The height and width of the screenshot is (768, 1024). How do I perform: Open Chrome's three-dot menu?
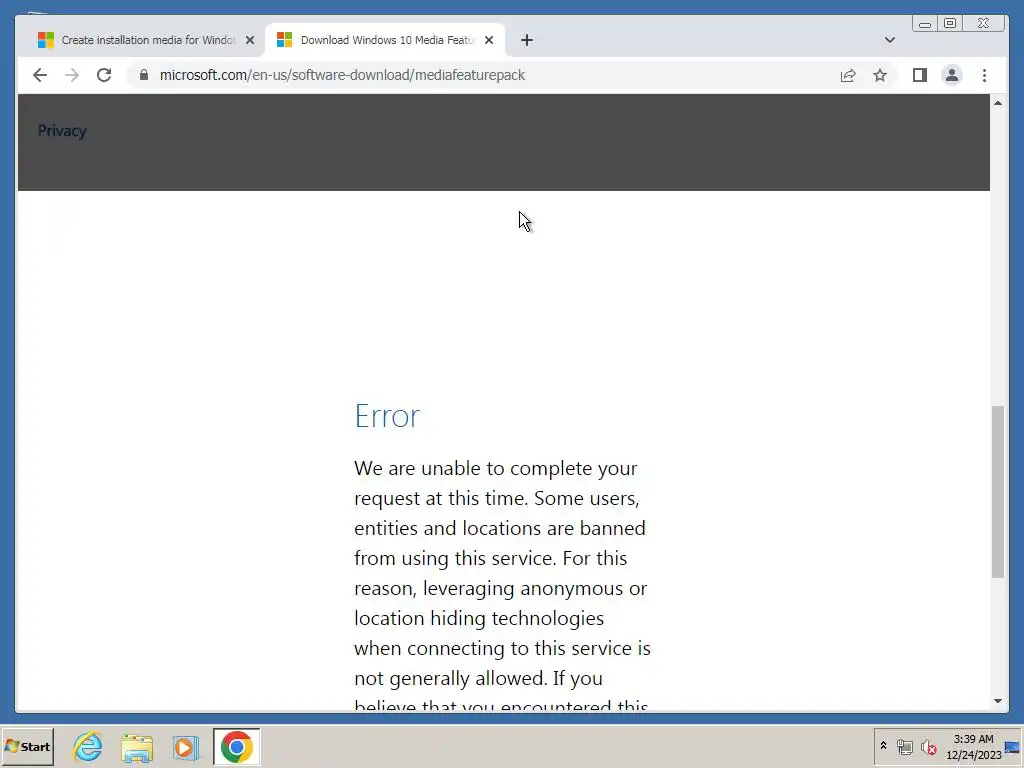click(x=984, y=75)
